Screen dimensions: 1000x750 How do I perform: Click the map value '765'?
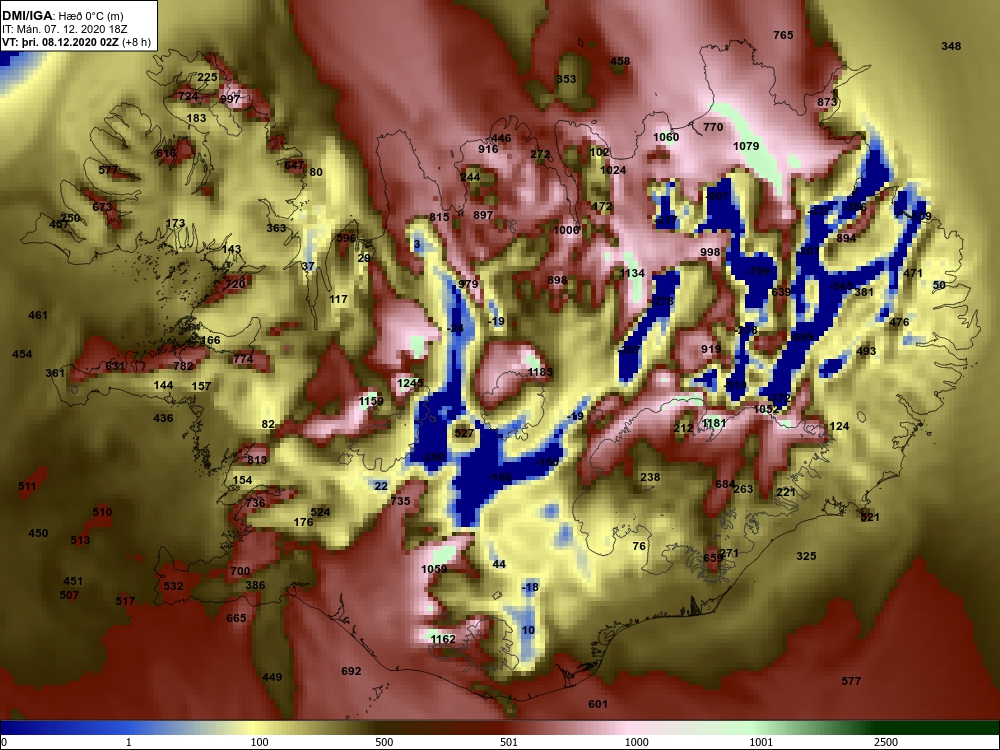tap(783, 35)
